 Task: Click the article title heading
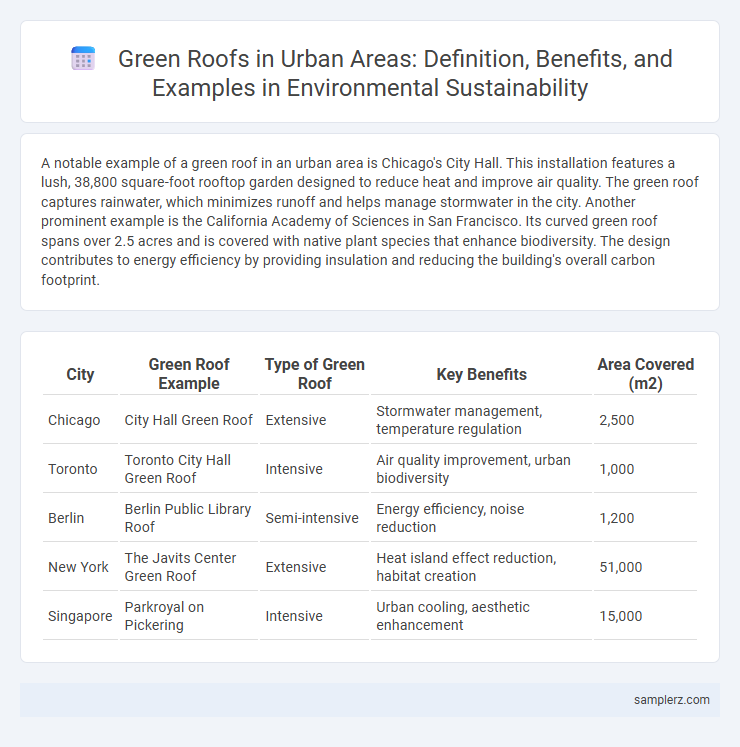tap(395, 73)
